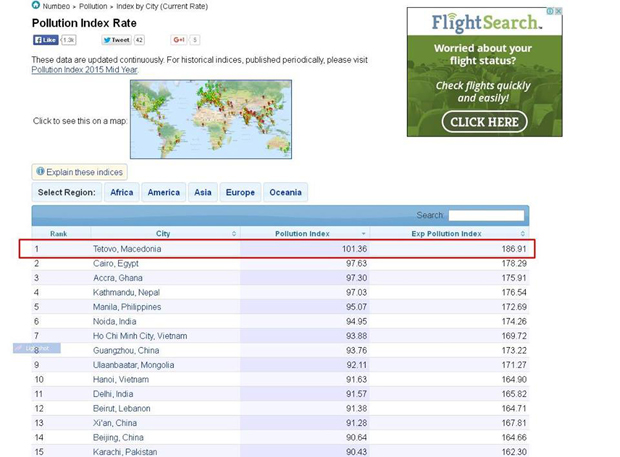This screenshot has width=620, height=457.
Task: Select the Beirut, Lebanon city cell
Action: [121, 408]
